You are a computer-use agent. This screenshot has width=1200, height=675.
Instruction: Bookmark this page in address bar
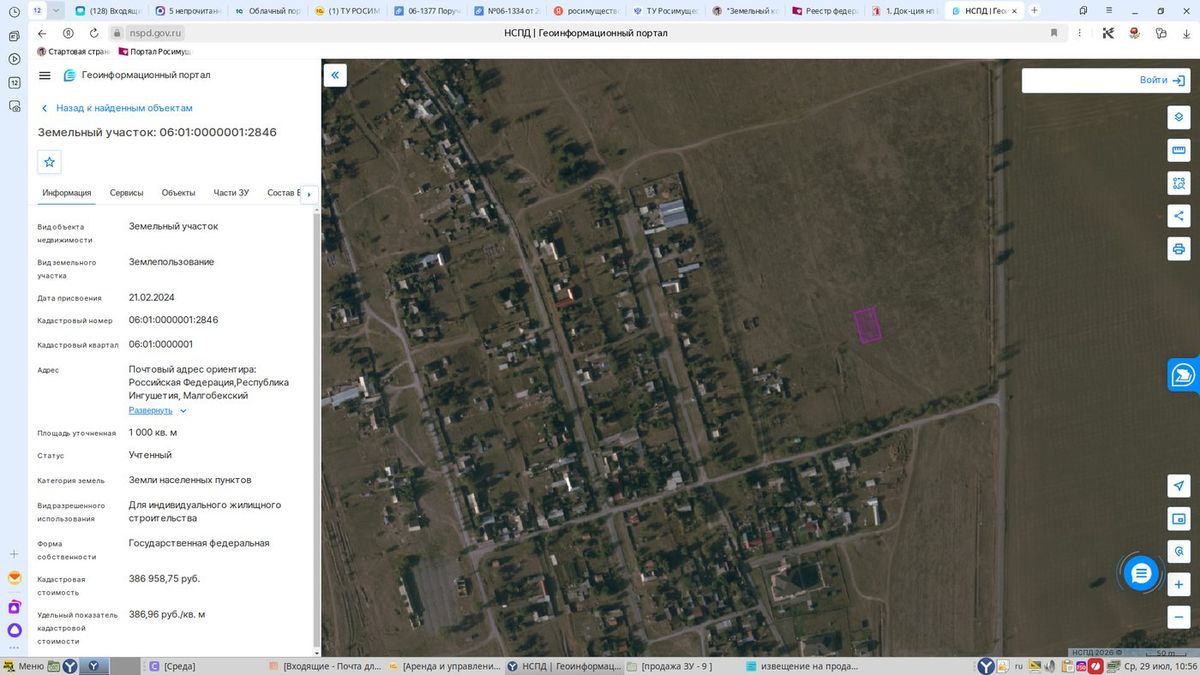point(1054,33)
